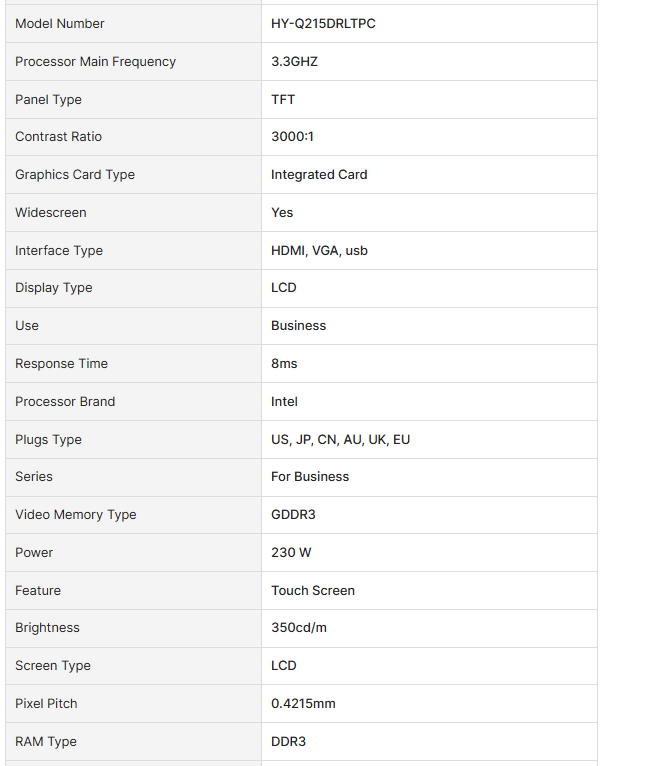The height and width of the screenshot is (766, 651).
Task: Select the DDR3 RAM Type value
Action: pos(289,742)
